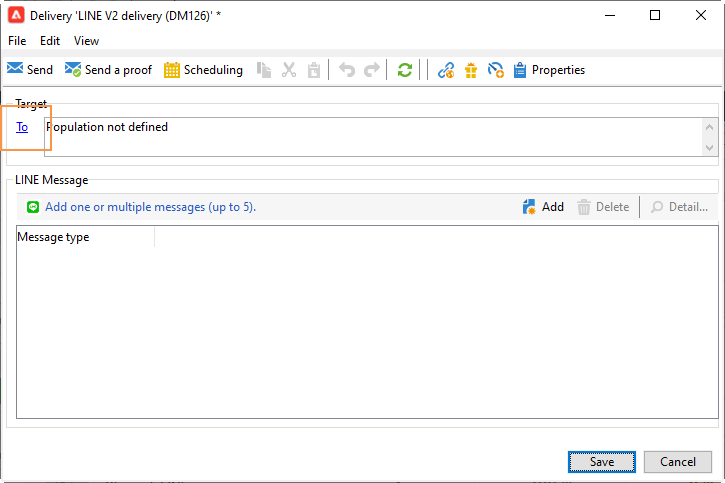Click the clipboard paste icon
The width and height of the screenshot is (725, 483).
click(x=314, y=70)
